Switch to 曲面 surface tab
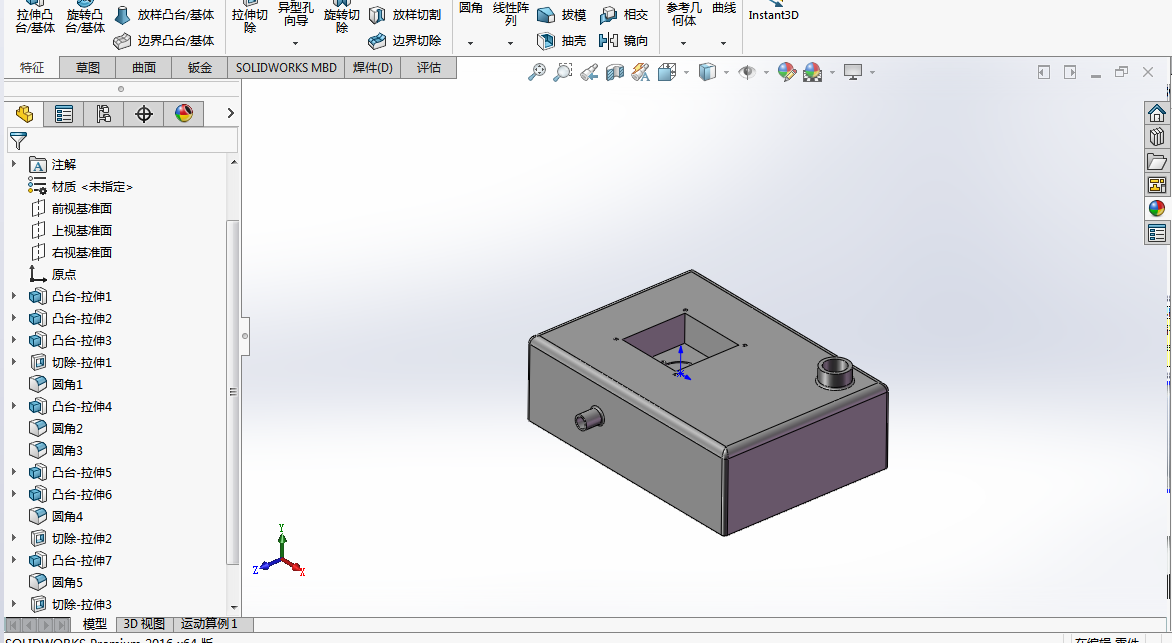Viewport: 1172px width, 643px height. tap(144, 67)
